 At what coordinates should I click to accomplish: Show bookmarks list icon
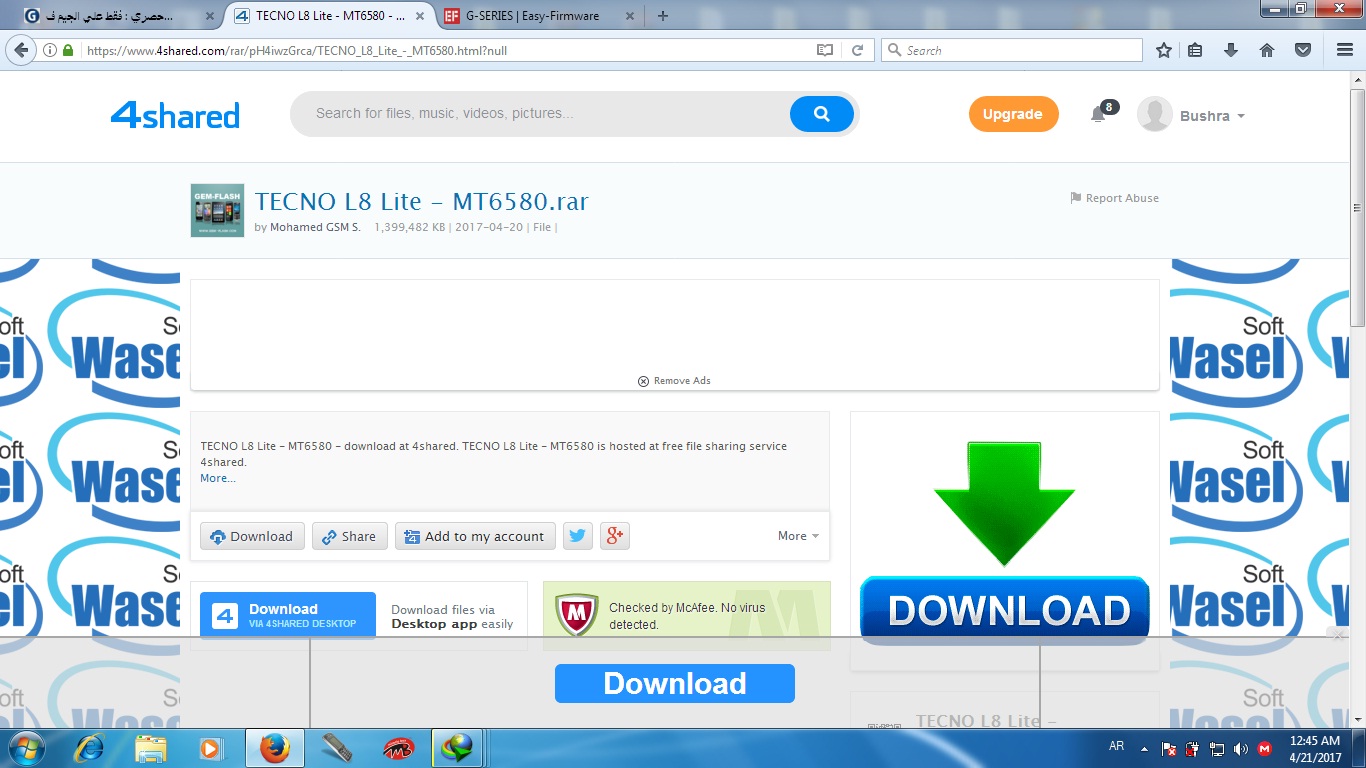tap(1195, 50)
